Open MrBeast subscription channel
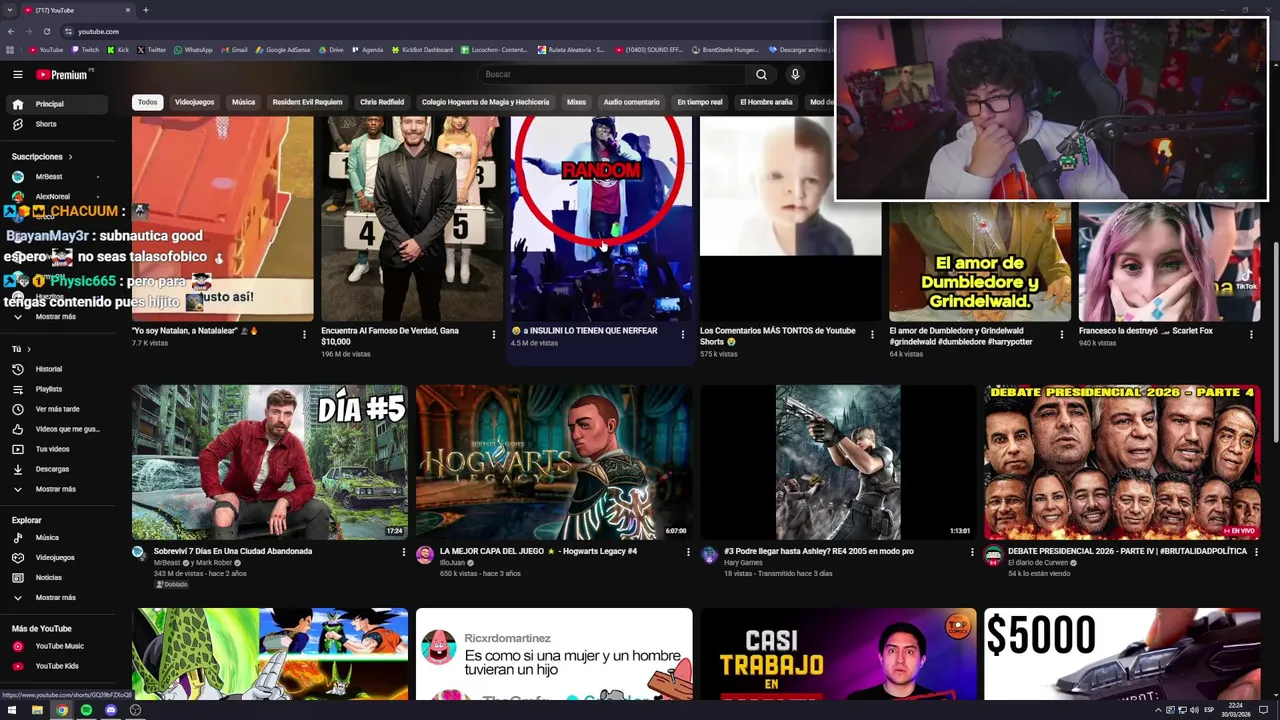The height and width of the screenshot is (720, 1280). point(48,177)
